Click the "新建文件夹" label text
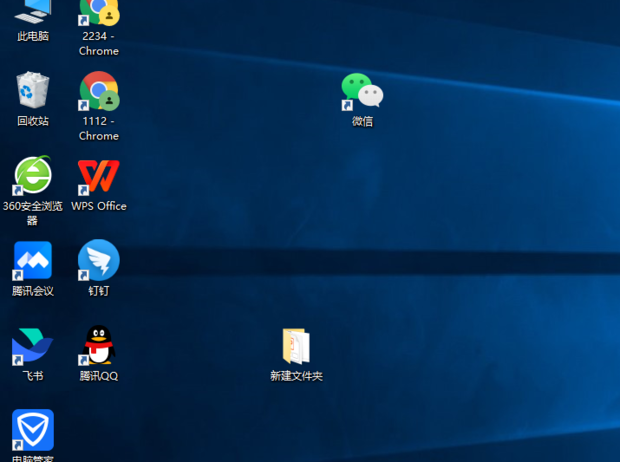620x462 pixels. [x=296, y=376]
